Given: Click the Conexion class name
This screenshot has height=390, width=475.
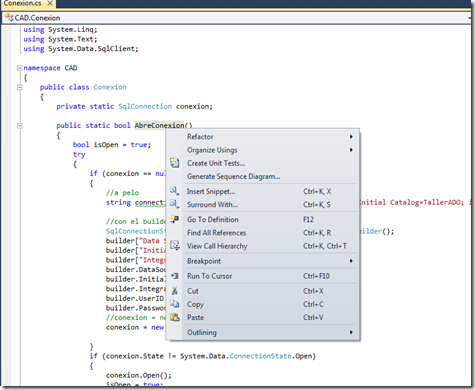Looking at the screenshot, I should pyautogui.click(x=110, y=87).
